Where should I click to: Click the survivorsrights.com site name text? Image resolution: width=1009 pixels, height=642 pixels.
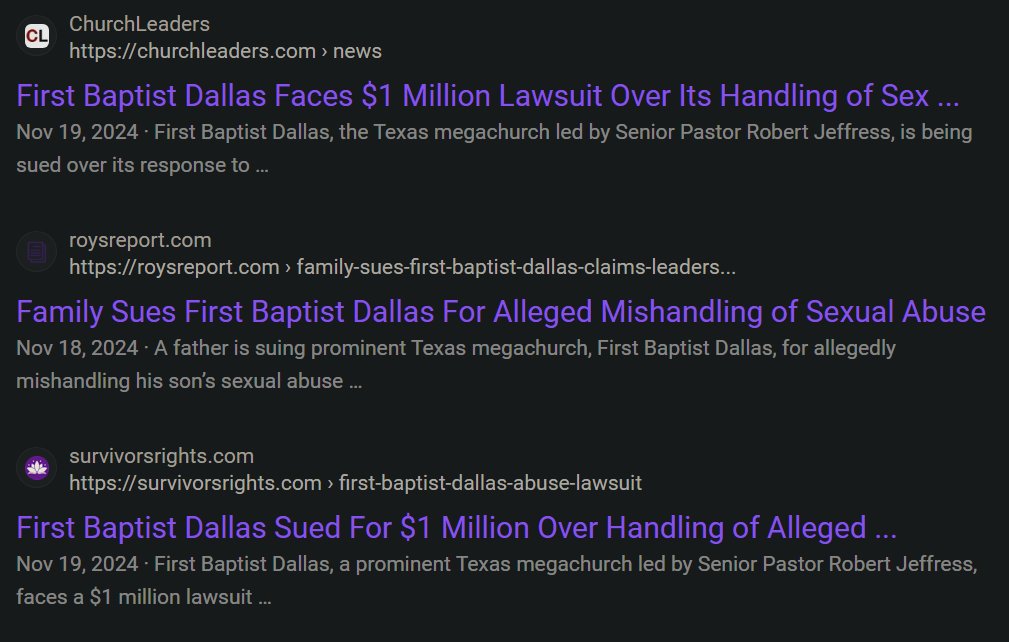point(162,456)
